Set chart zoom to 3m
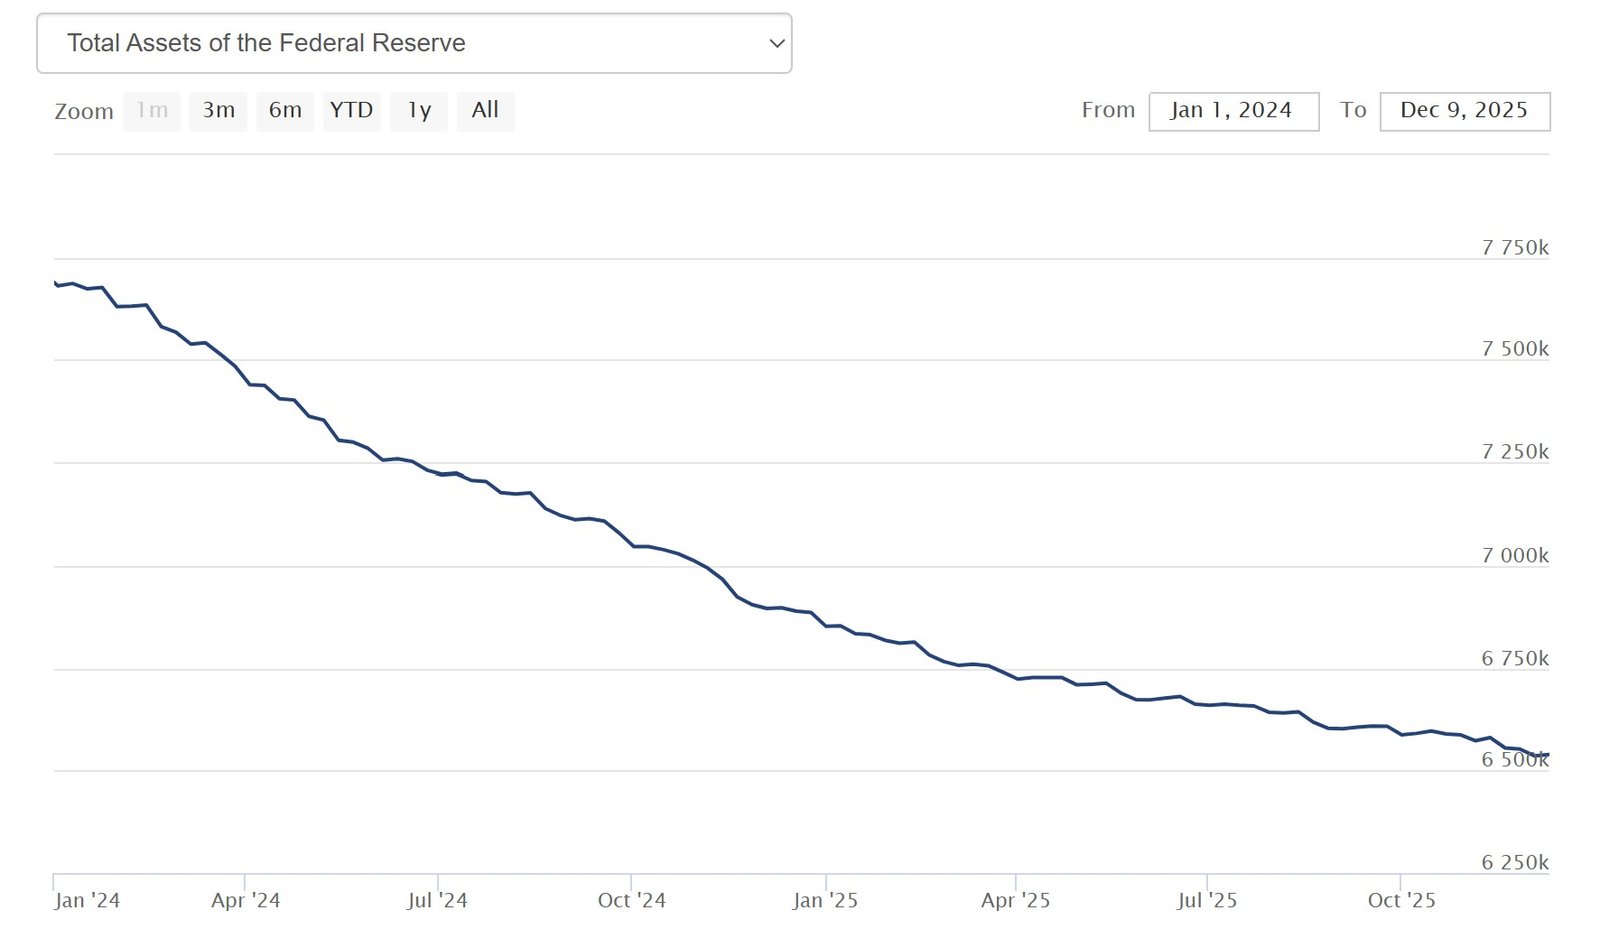 click(218, 110)
